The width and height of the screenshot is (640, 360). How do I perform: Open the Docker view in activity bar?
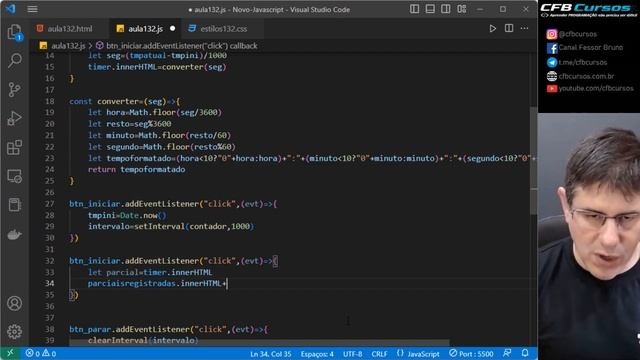pyautogui.click(x=14, y=235)
